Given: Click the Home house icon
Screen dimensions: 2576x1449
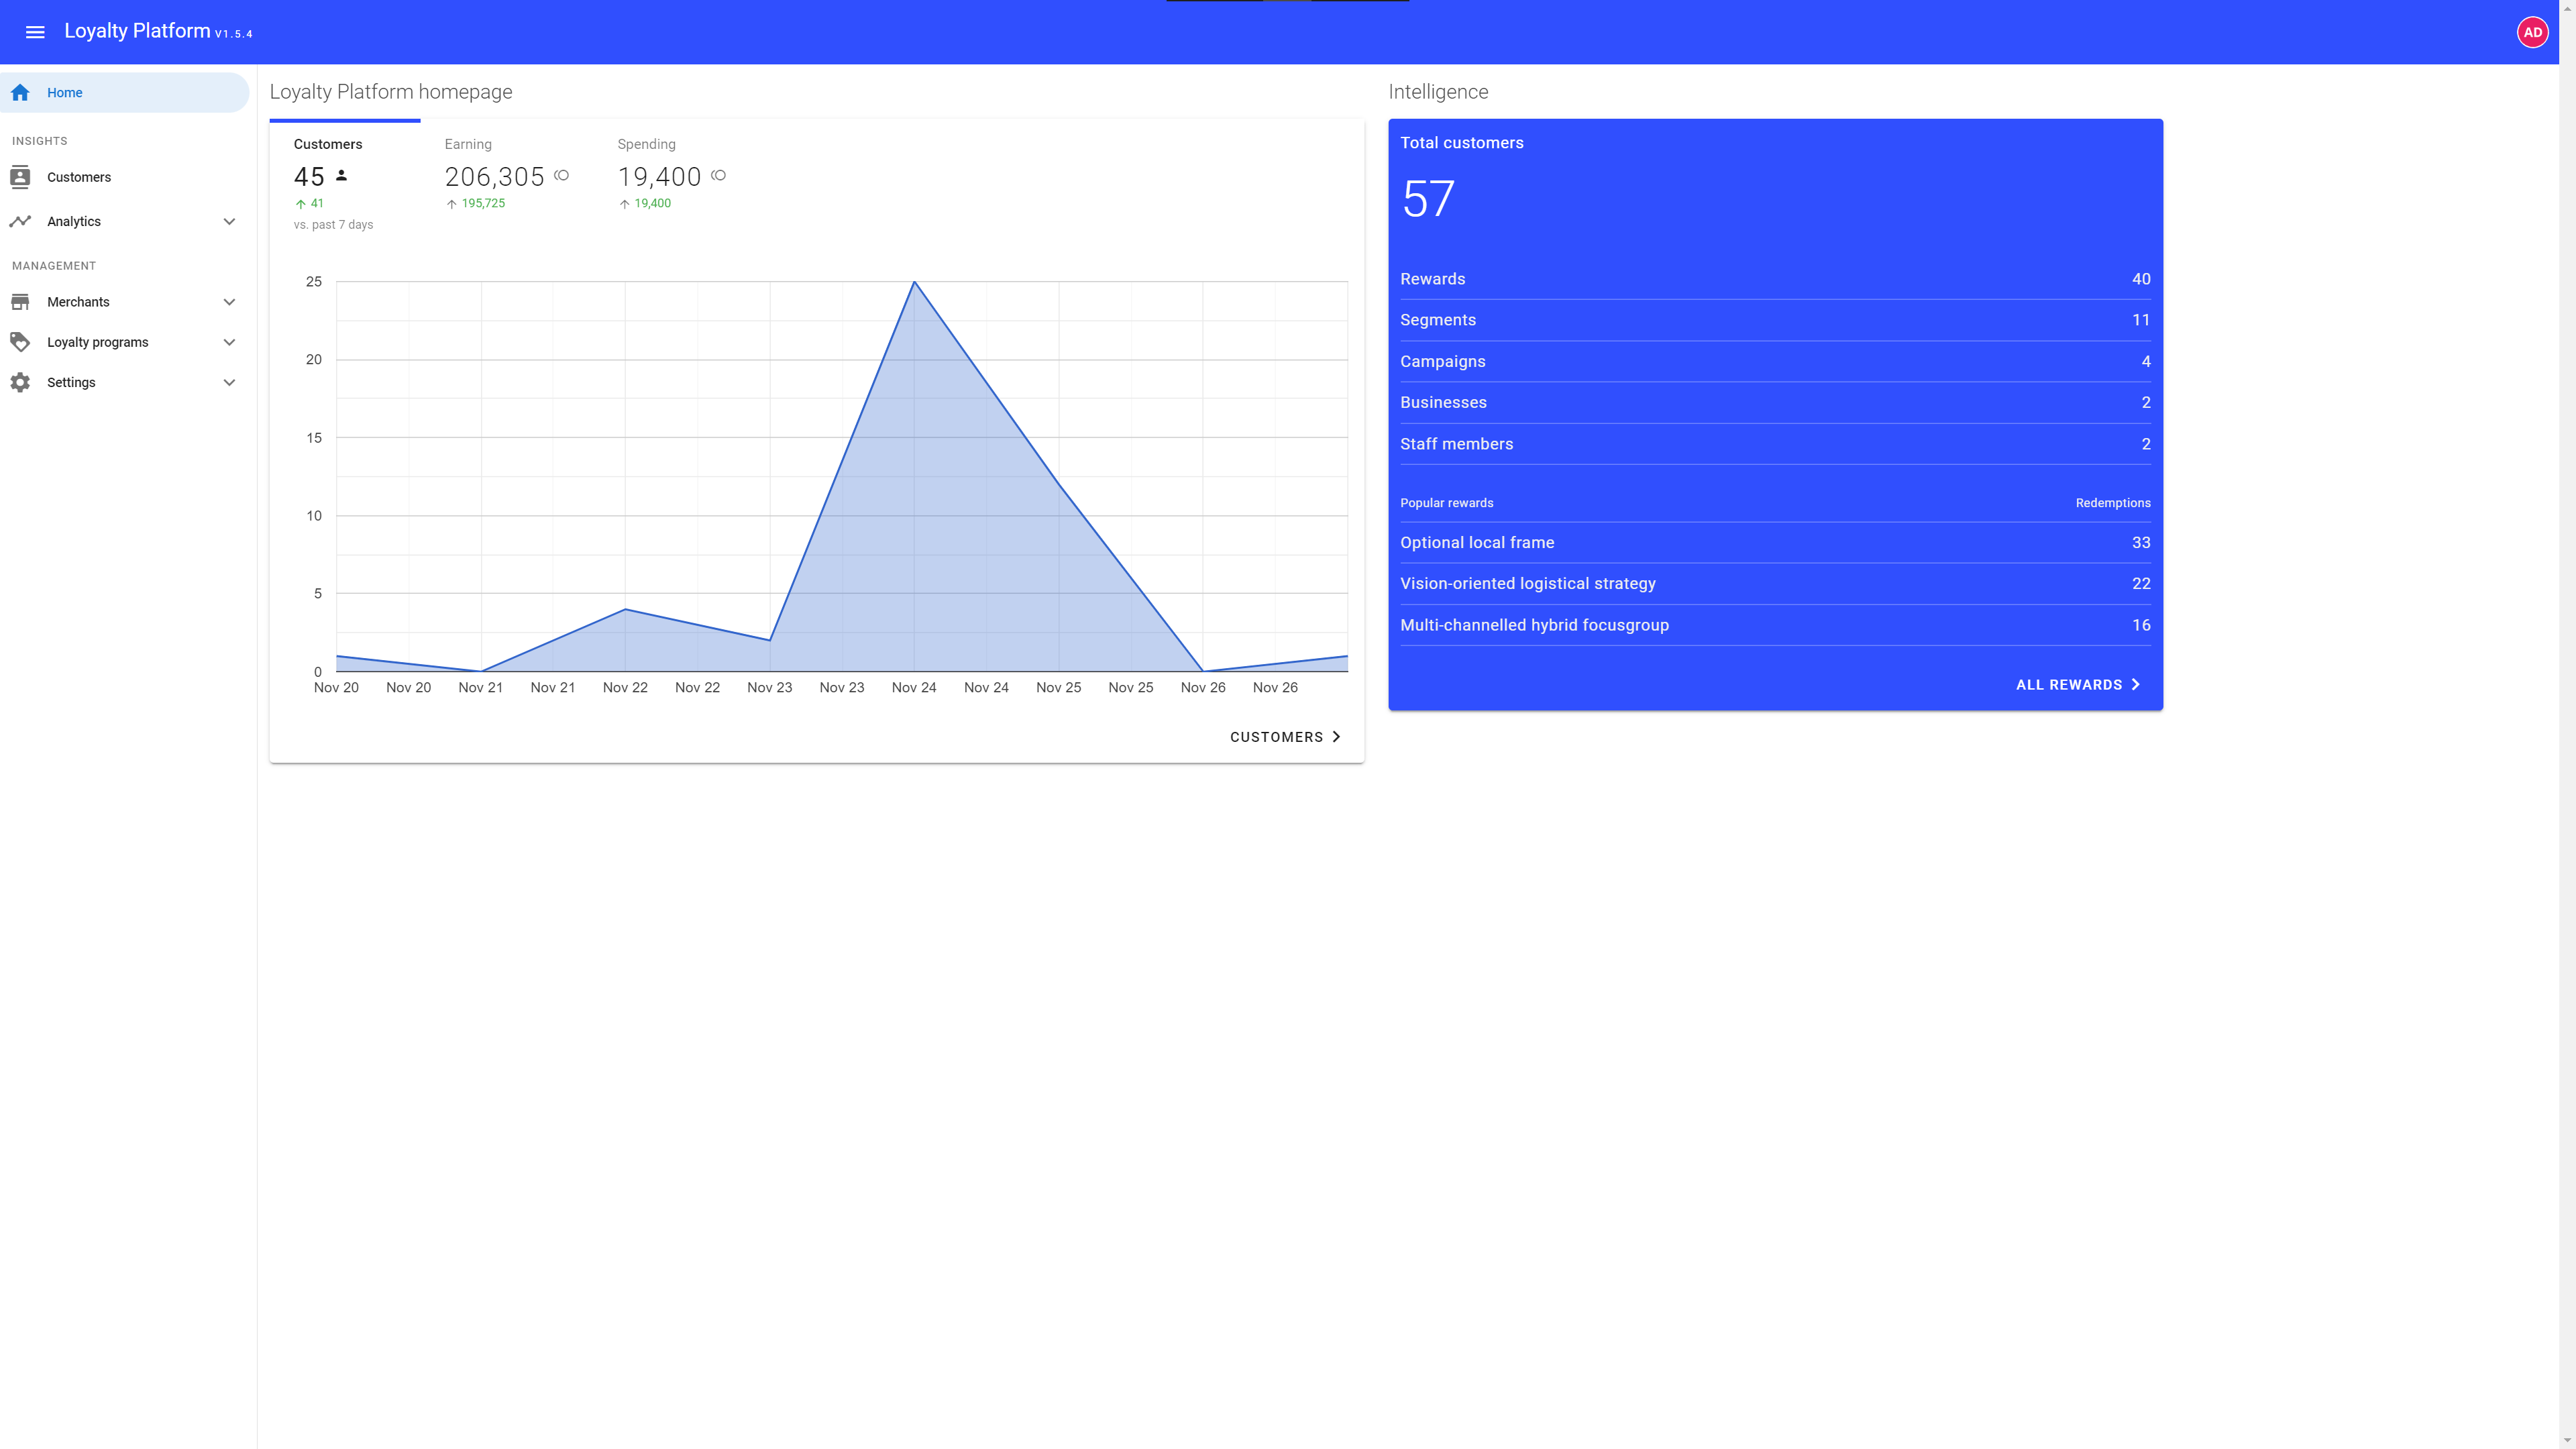Looking at the screenshot, I should click(20, 92).
